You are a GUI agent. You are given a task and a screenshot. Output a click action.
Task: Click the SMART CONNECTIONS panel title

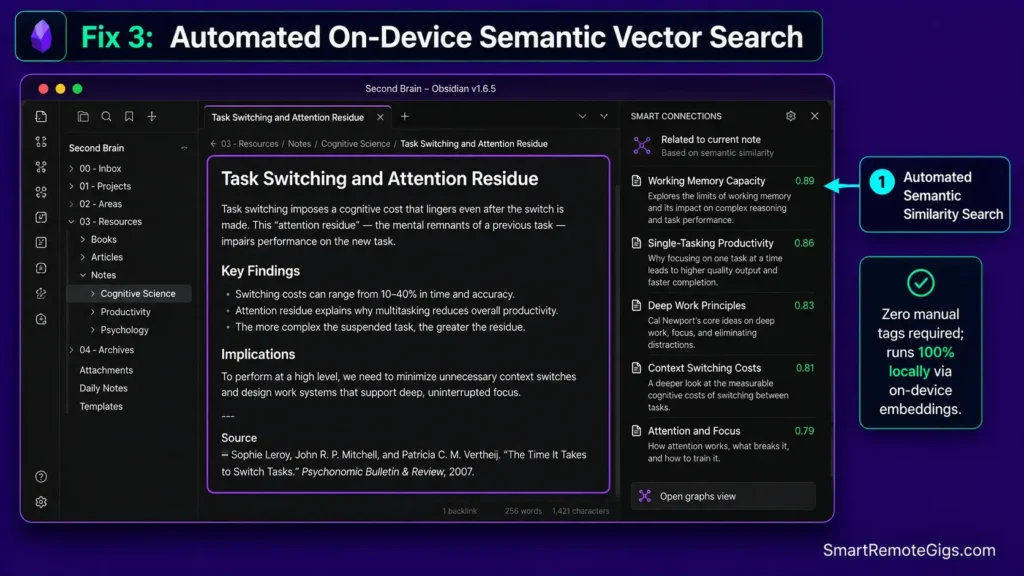676,116
